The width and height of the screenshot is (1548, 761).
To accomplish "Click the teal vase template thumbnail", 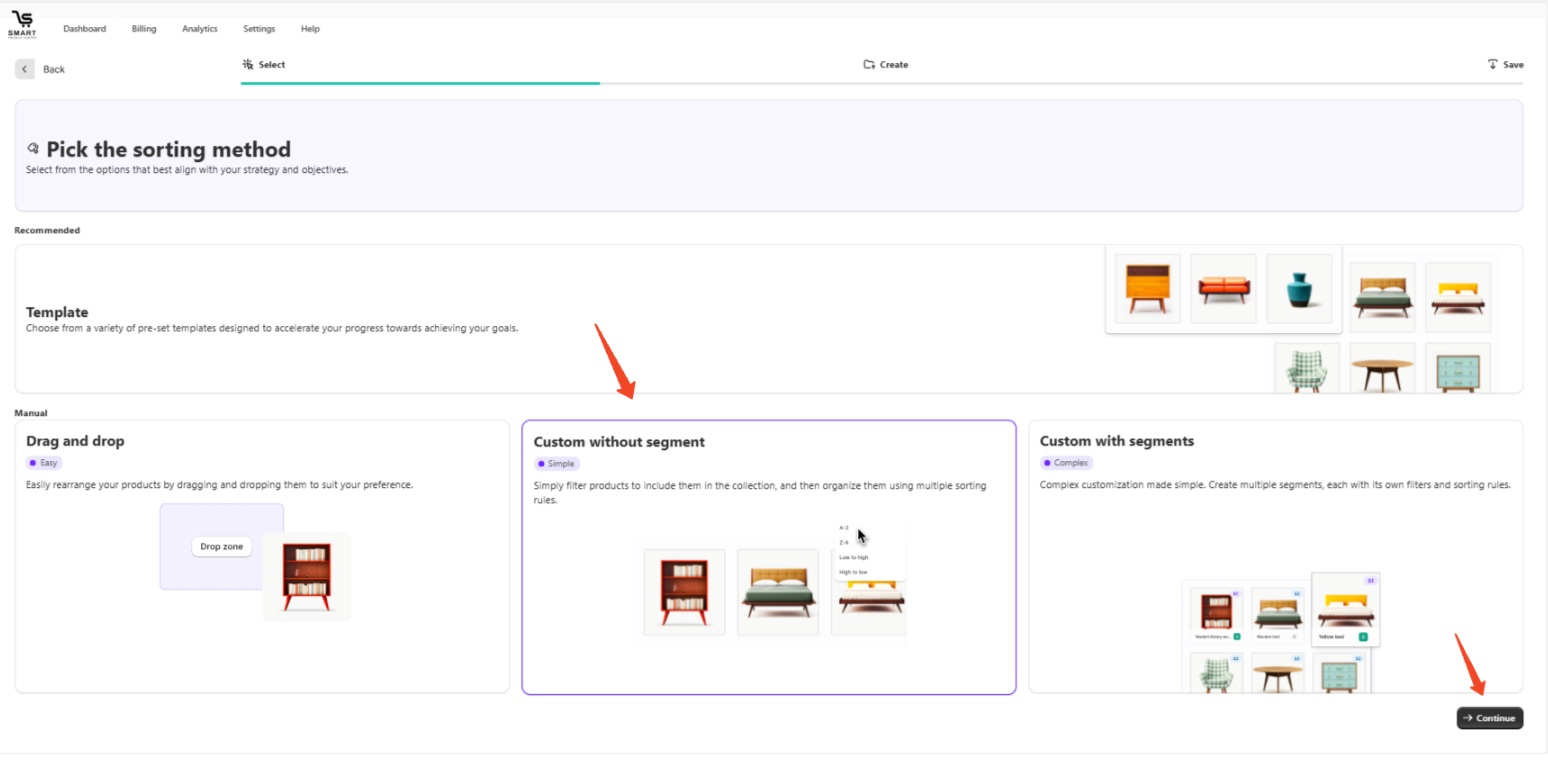I will click(x=1299, y=288).
